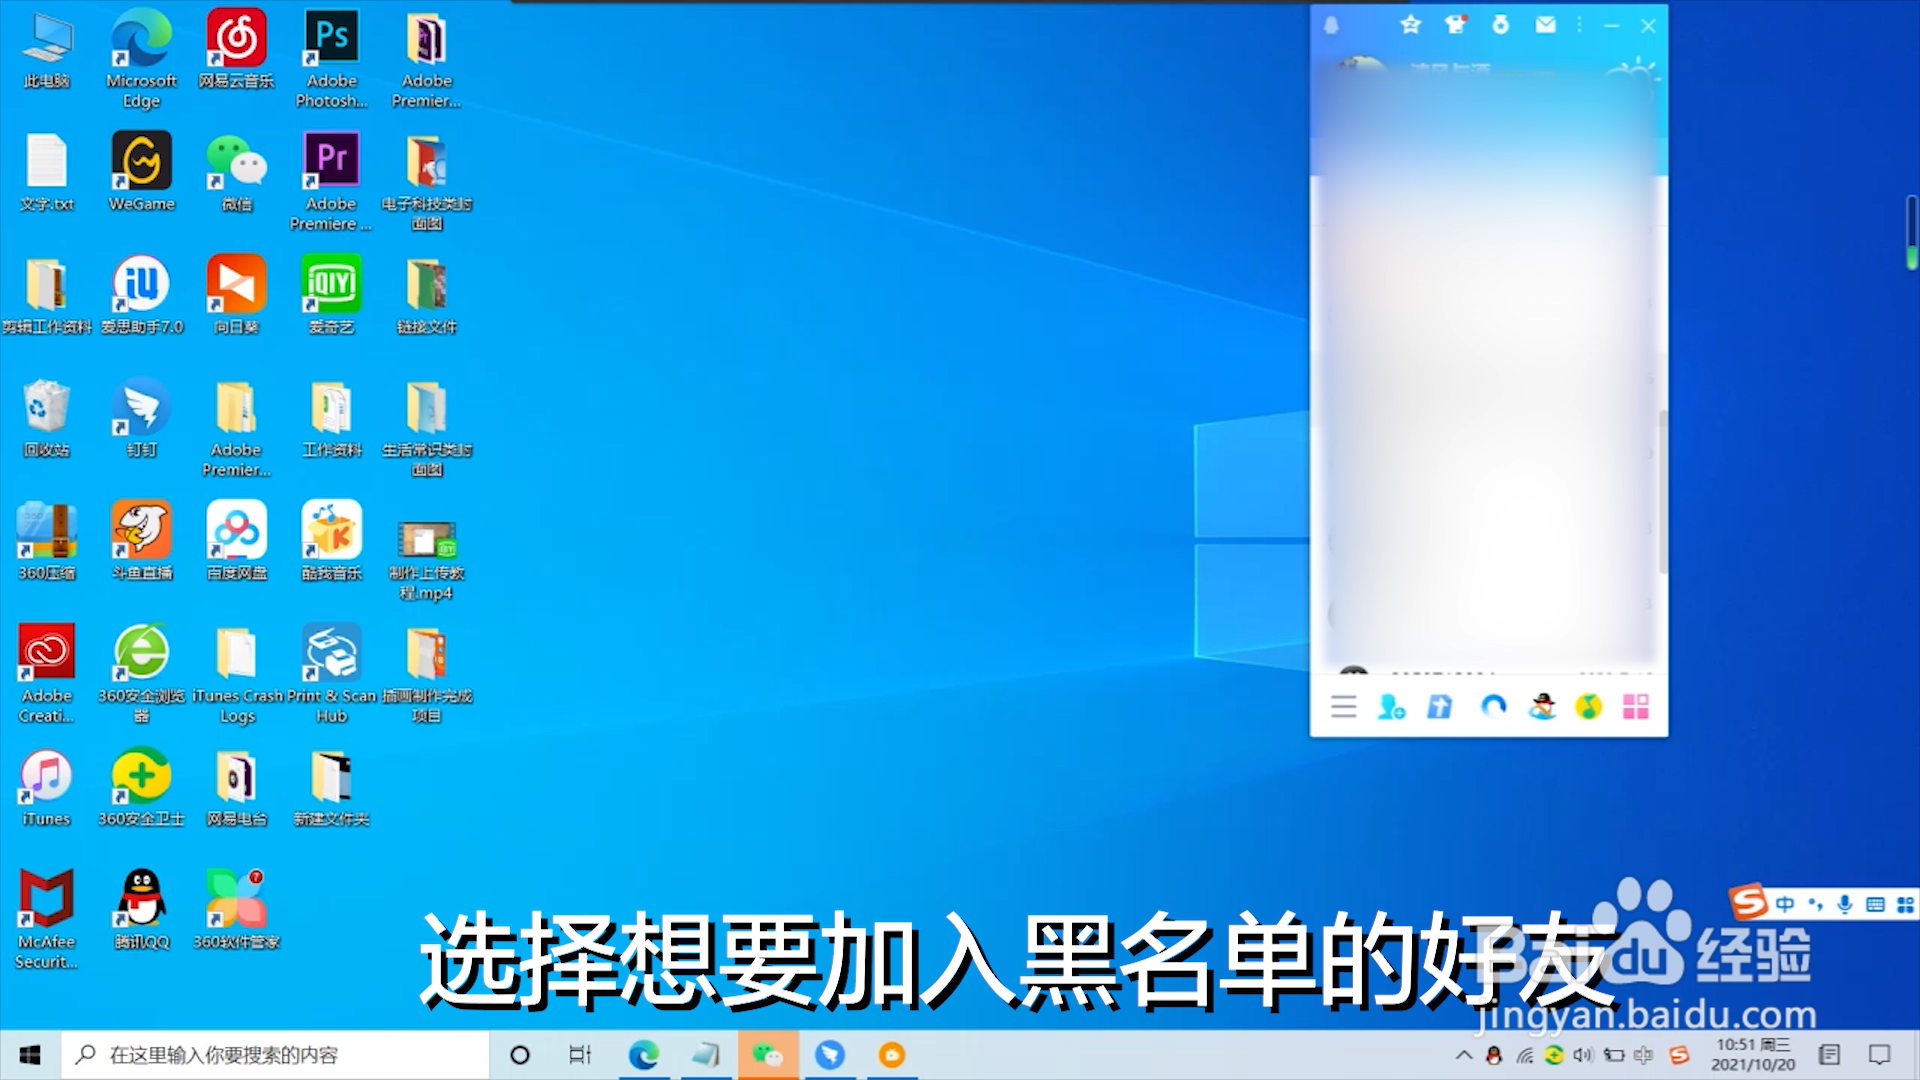Open WeGame desktop shortcut
Viewport: 1920px width, 1080px height.
click(142, 171)
